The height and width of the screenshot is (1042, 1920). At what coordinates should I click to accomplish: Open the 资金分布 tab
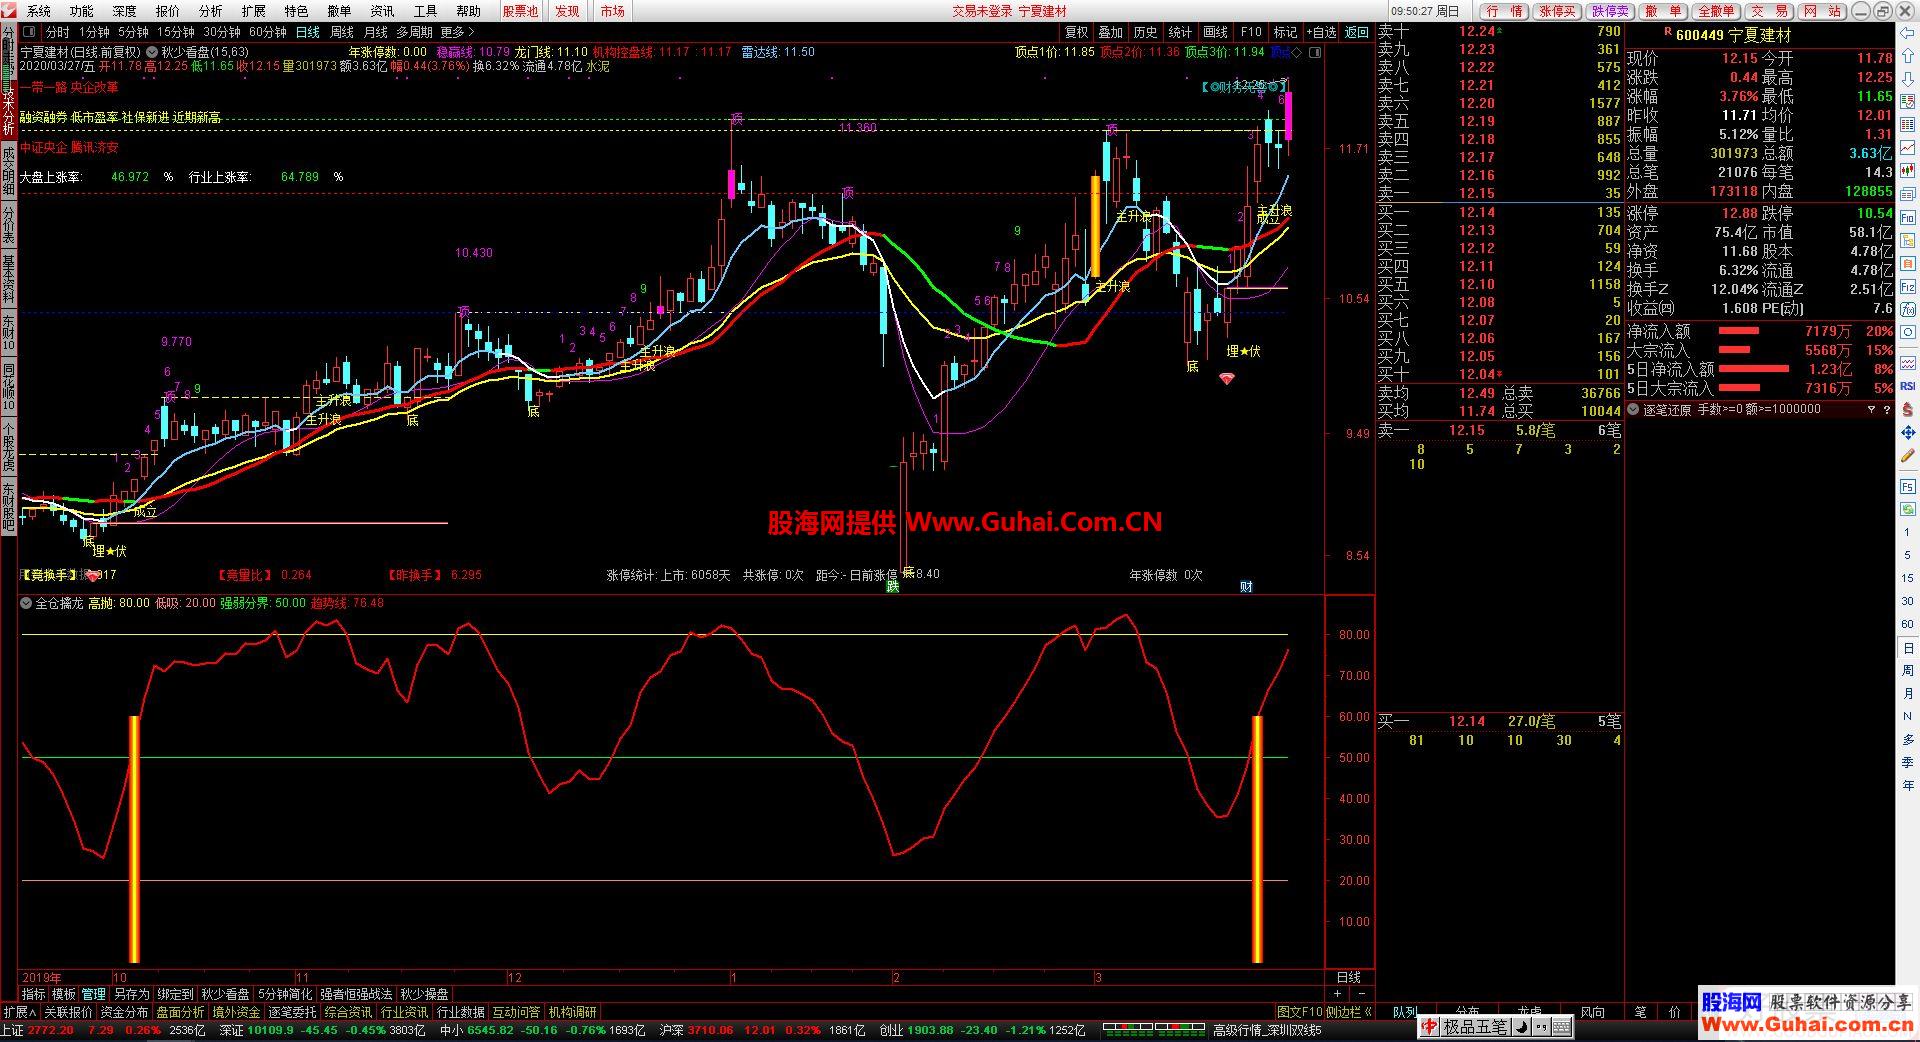coord(124,1012)
